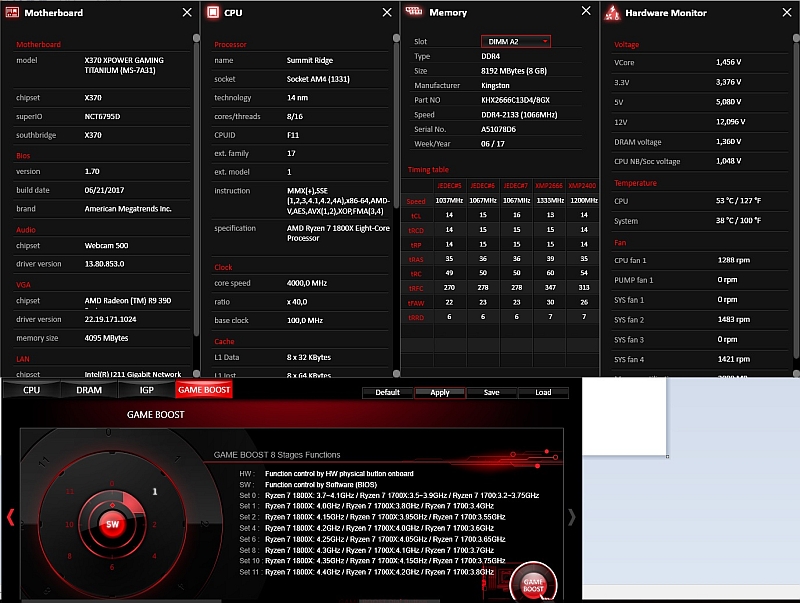The image size is (800, 603).
Task: Click the VCore value 1,456 V
Action: click(729, 62)
